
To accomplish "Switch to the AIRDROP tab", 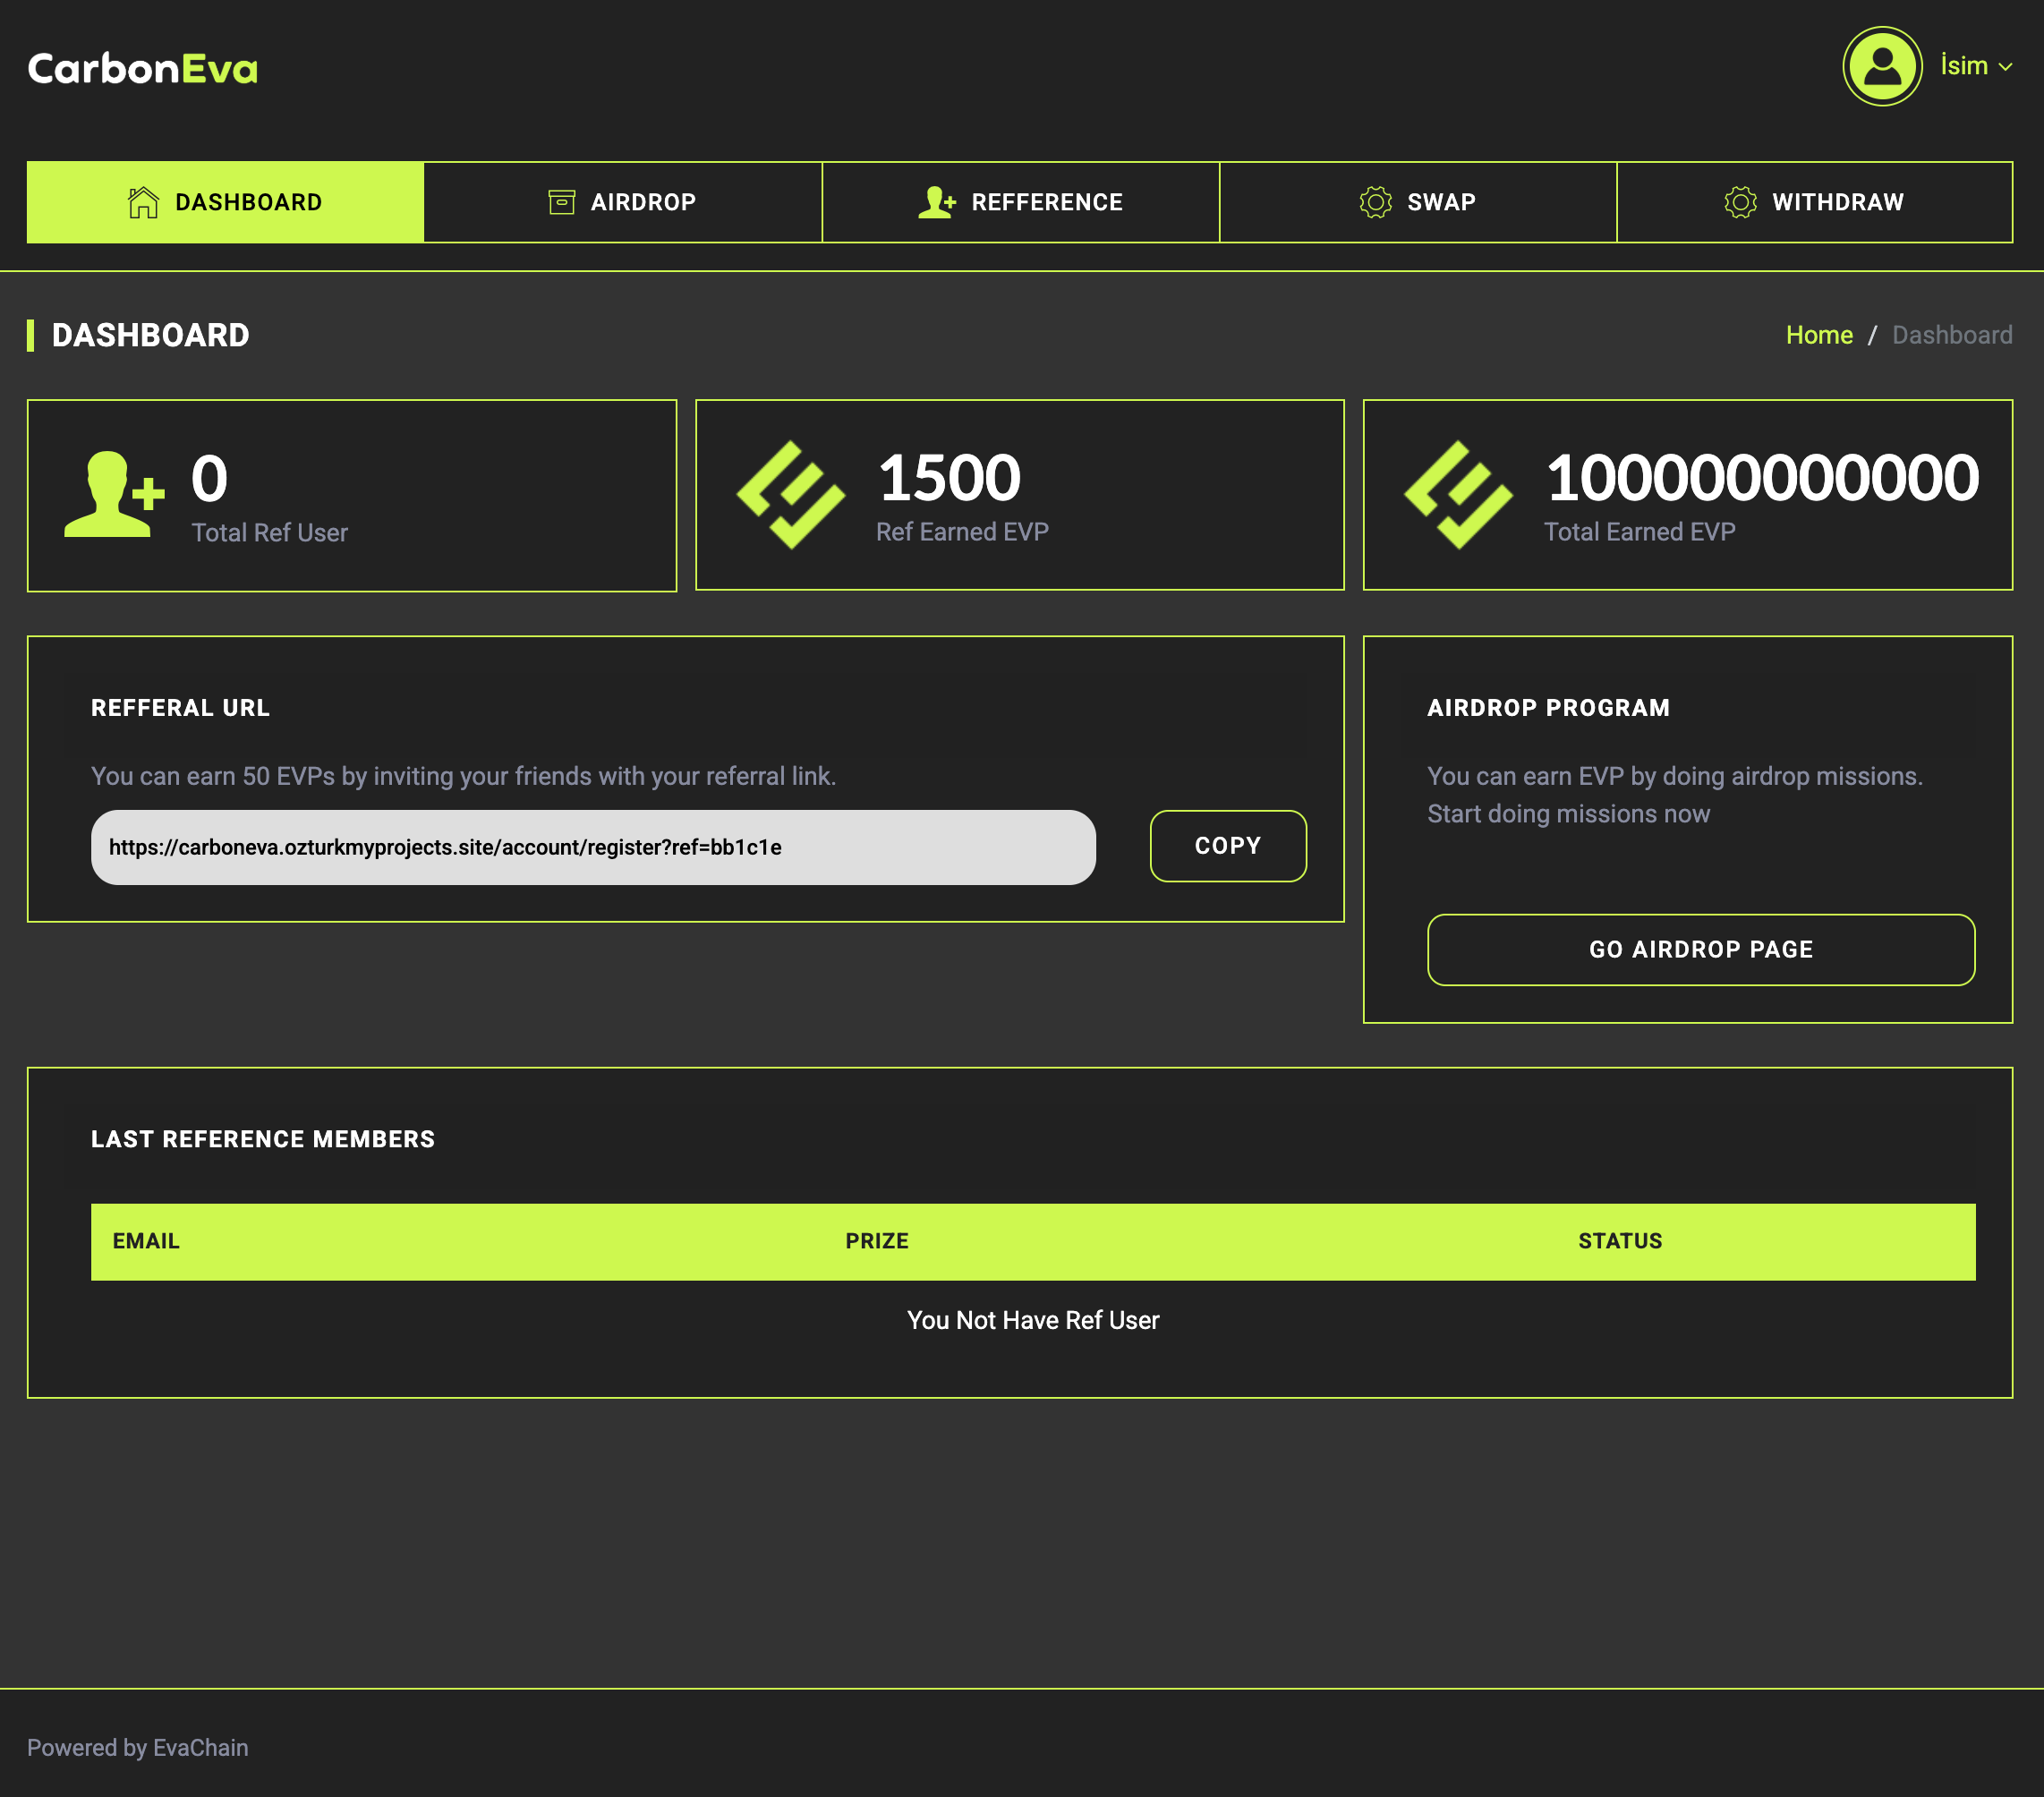I will (622, 201).
